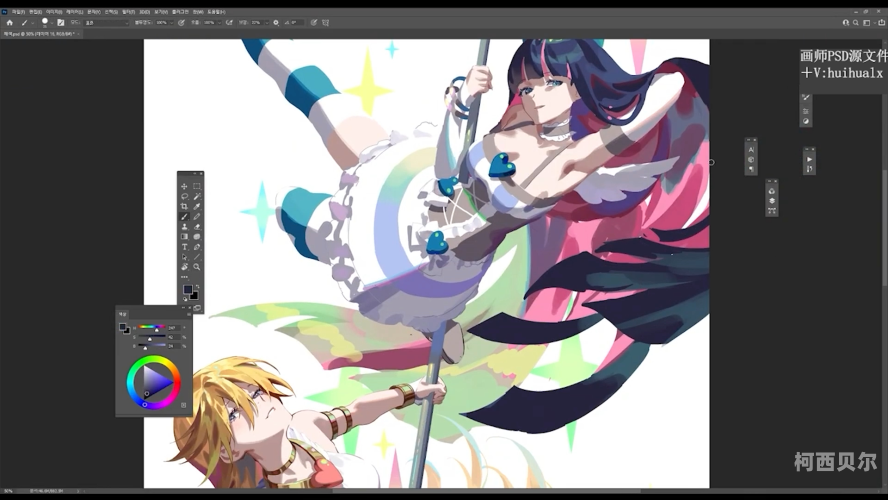888x500 pixels.
Task: Open the Character panel icon
Action: coord(751,149)
